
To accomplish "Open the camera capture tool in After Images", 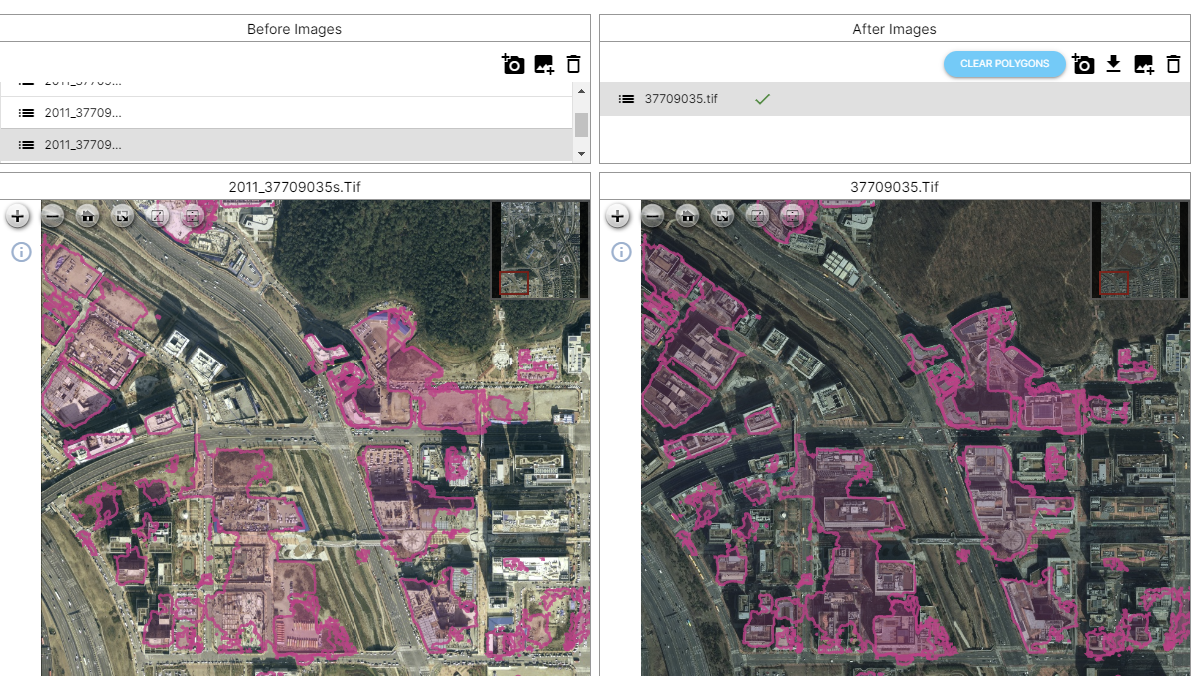I will click(1083, 63).
